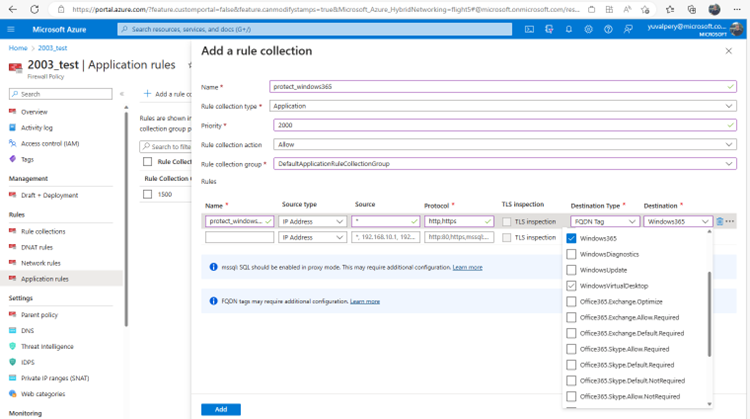Enable TLS inspection for the first rule
750x419 pixels.
pos(507,221)
